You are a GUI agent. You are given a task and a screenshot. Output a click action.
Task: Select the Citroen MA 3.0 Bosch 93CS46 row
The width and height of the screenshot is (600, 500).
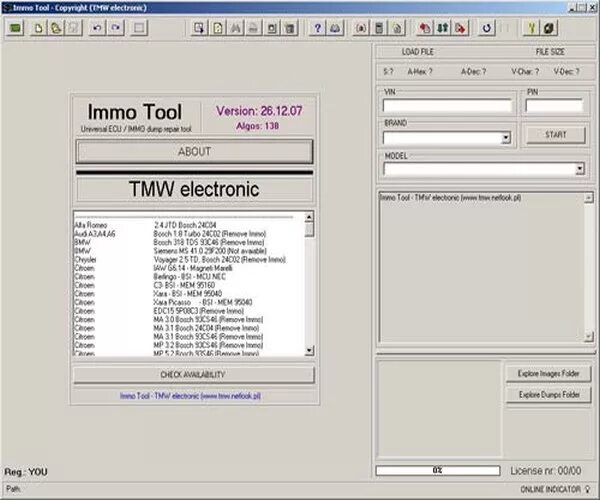189,319
